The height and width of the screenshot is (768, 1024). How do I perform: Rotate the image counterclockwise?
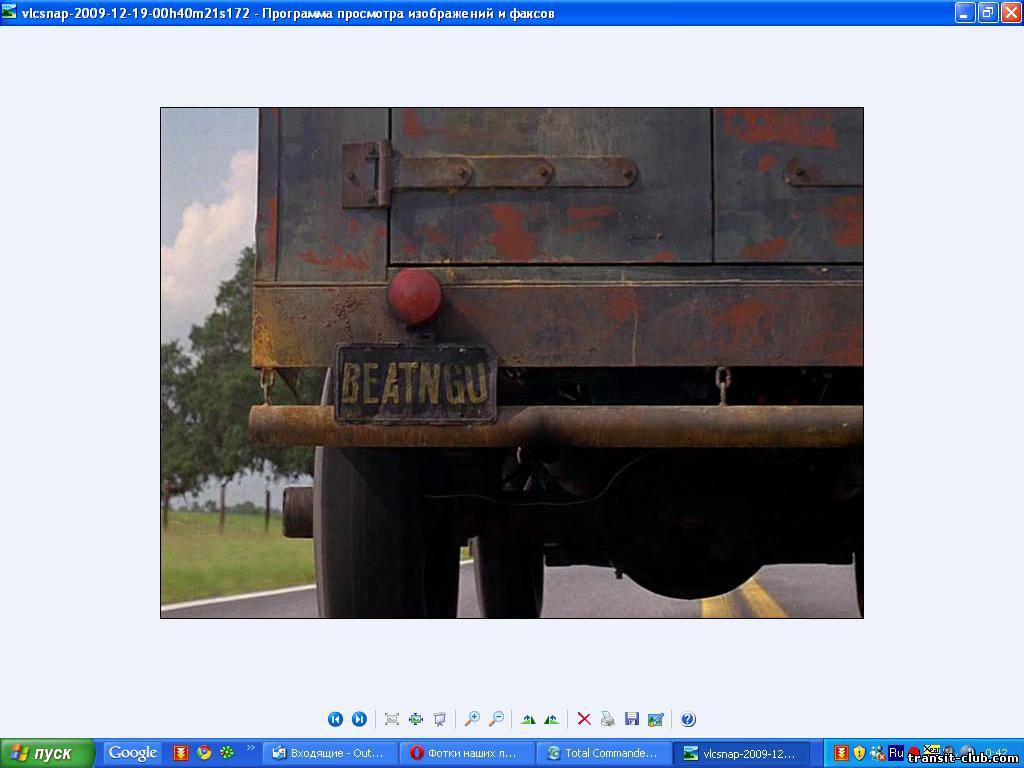coord(552,719)
